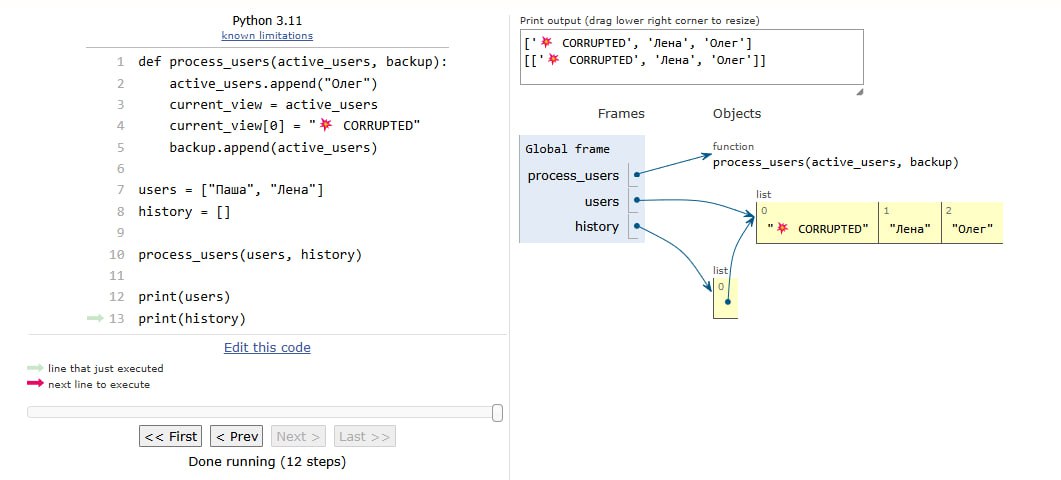
Task: Click the CORRUPTED element at list index 0
Action: tap(817, 229)
